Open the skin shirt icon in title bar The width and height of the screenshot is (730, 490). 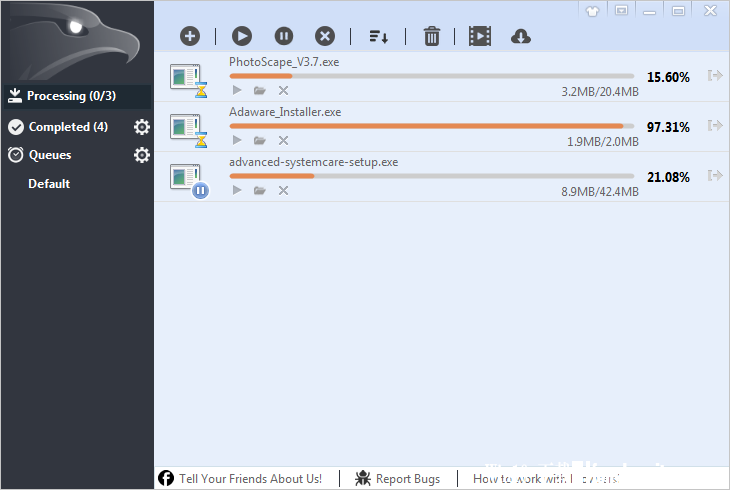[594, 10]
